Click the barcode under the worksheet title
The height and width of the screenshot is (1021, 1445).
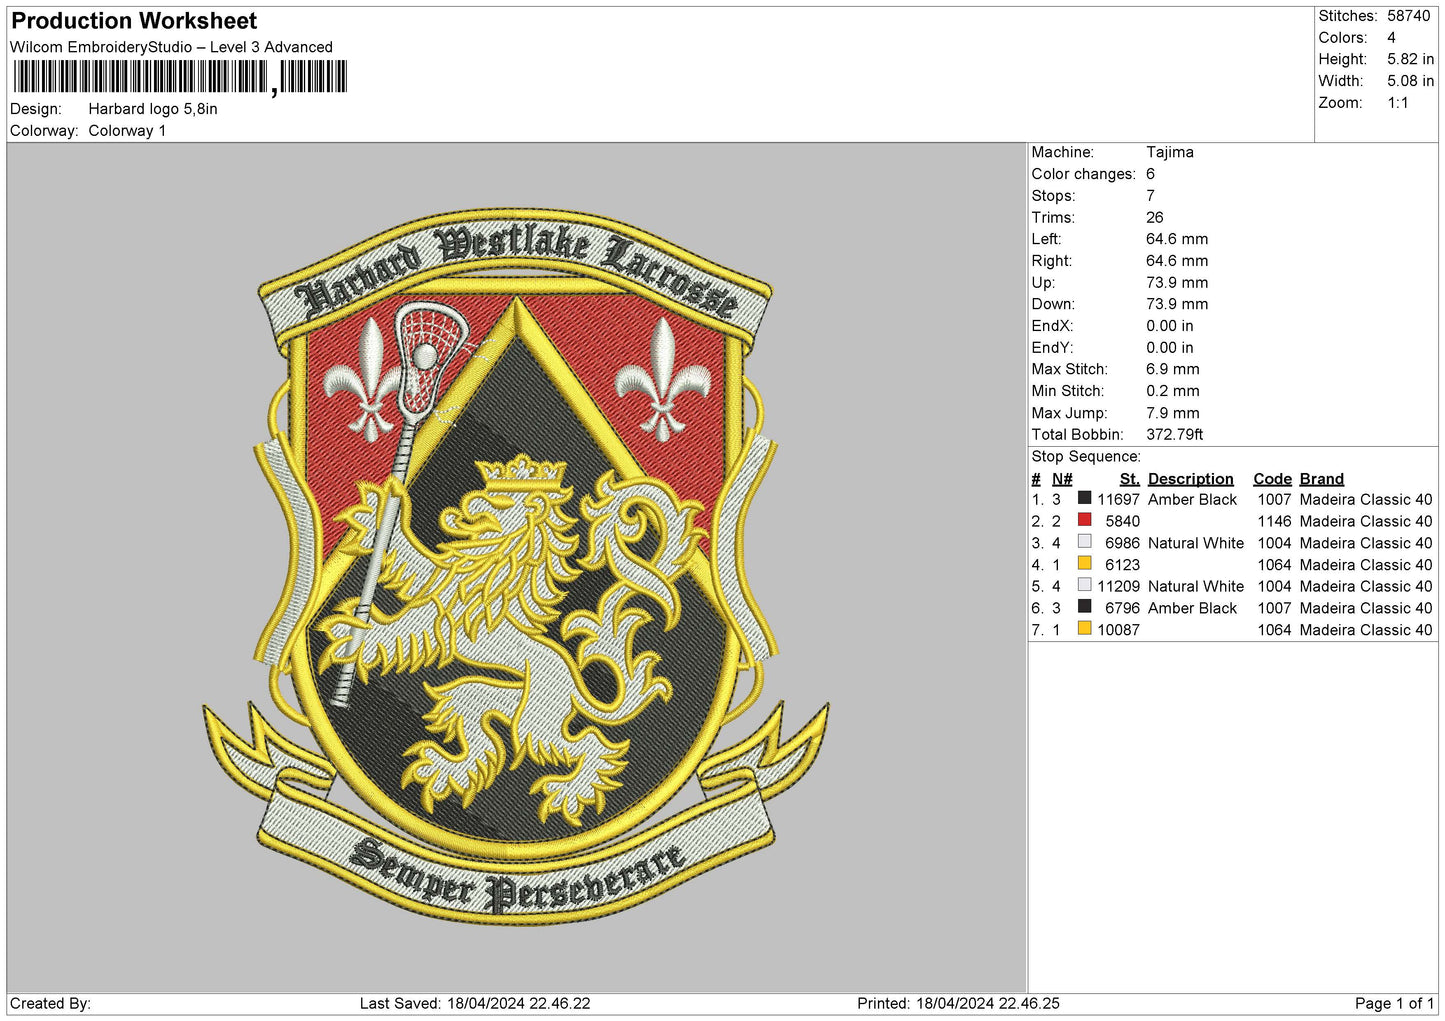point(180,77)
